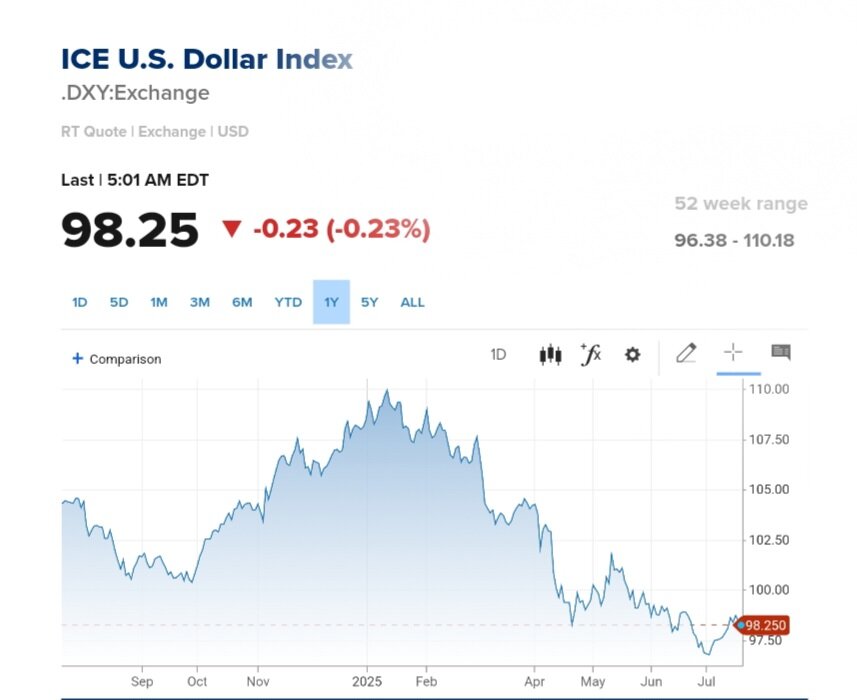Select the YTD range tab
This screenshot has width=857, height=700.
[288, 302]
